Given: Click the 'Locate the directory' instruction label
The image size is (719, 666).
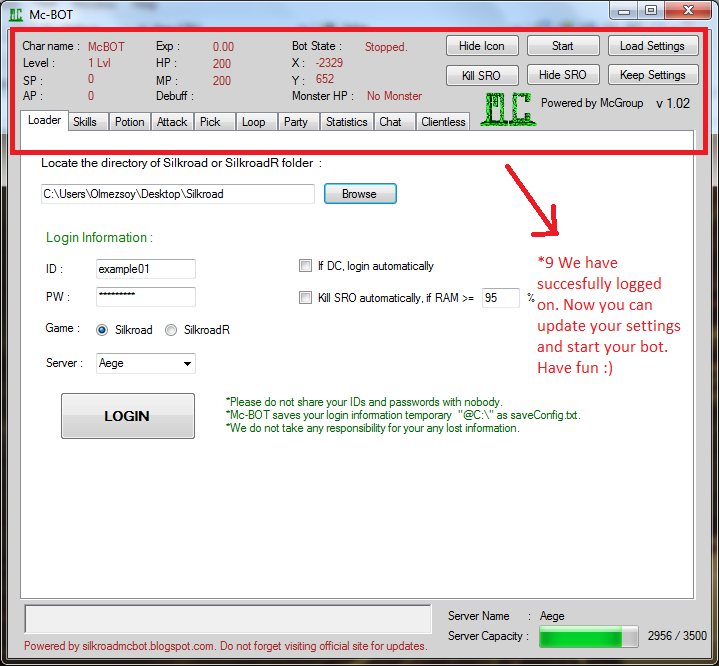Looking at the screenshot, I should tap(182, 163).
